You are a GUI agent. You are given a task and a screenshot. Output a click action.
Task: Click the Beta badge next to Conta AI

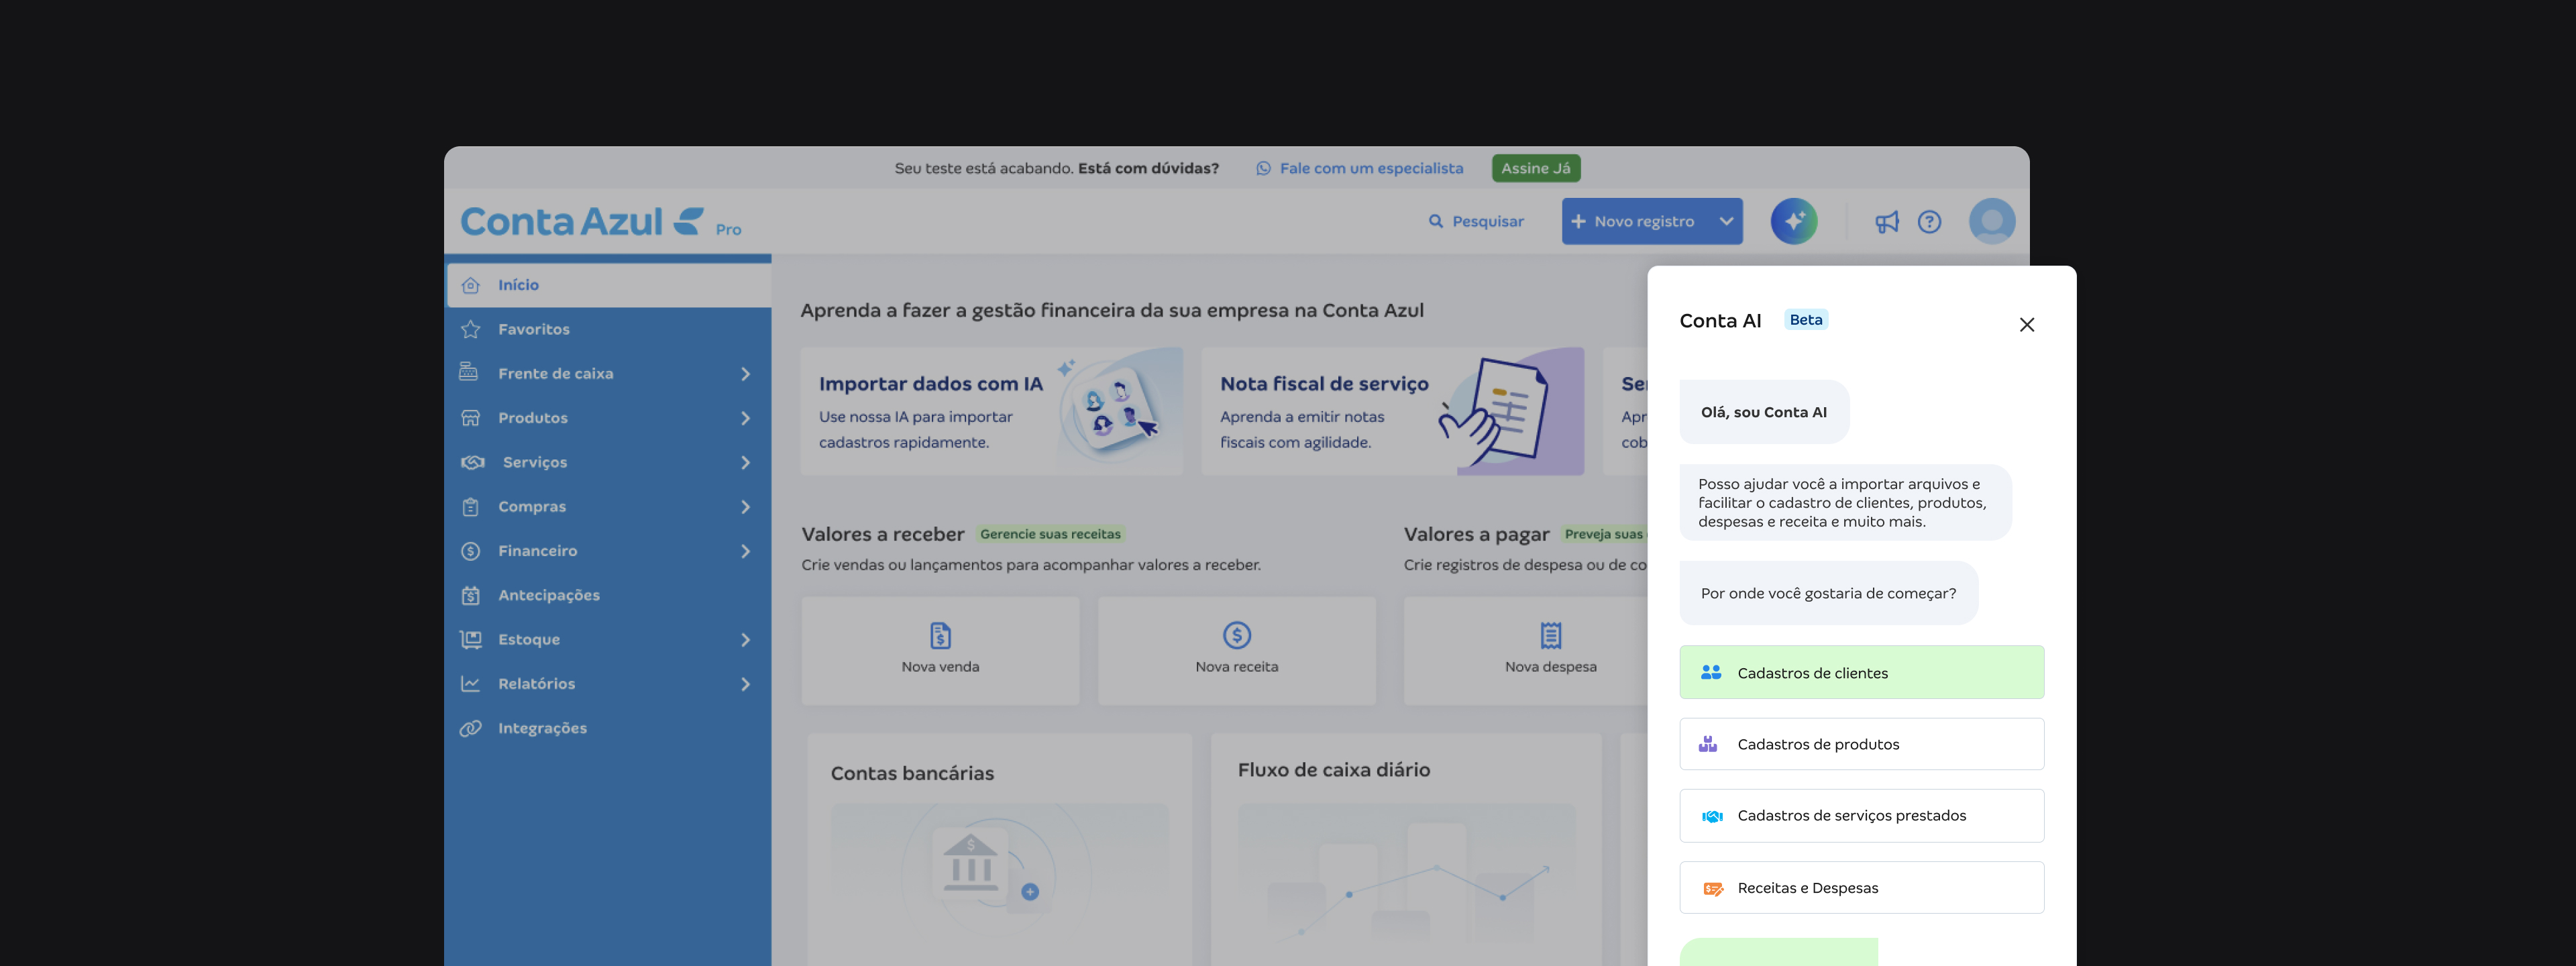(1805, 320)
